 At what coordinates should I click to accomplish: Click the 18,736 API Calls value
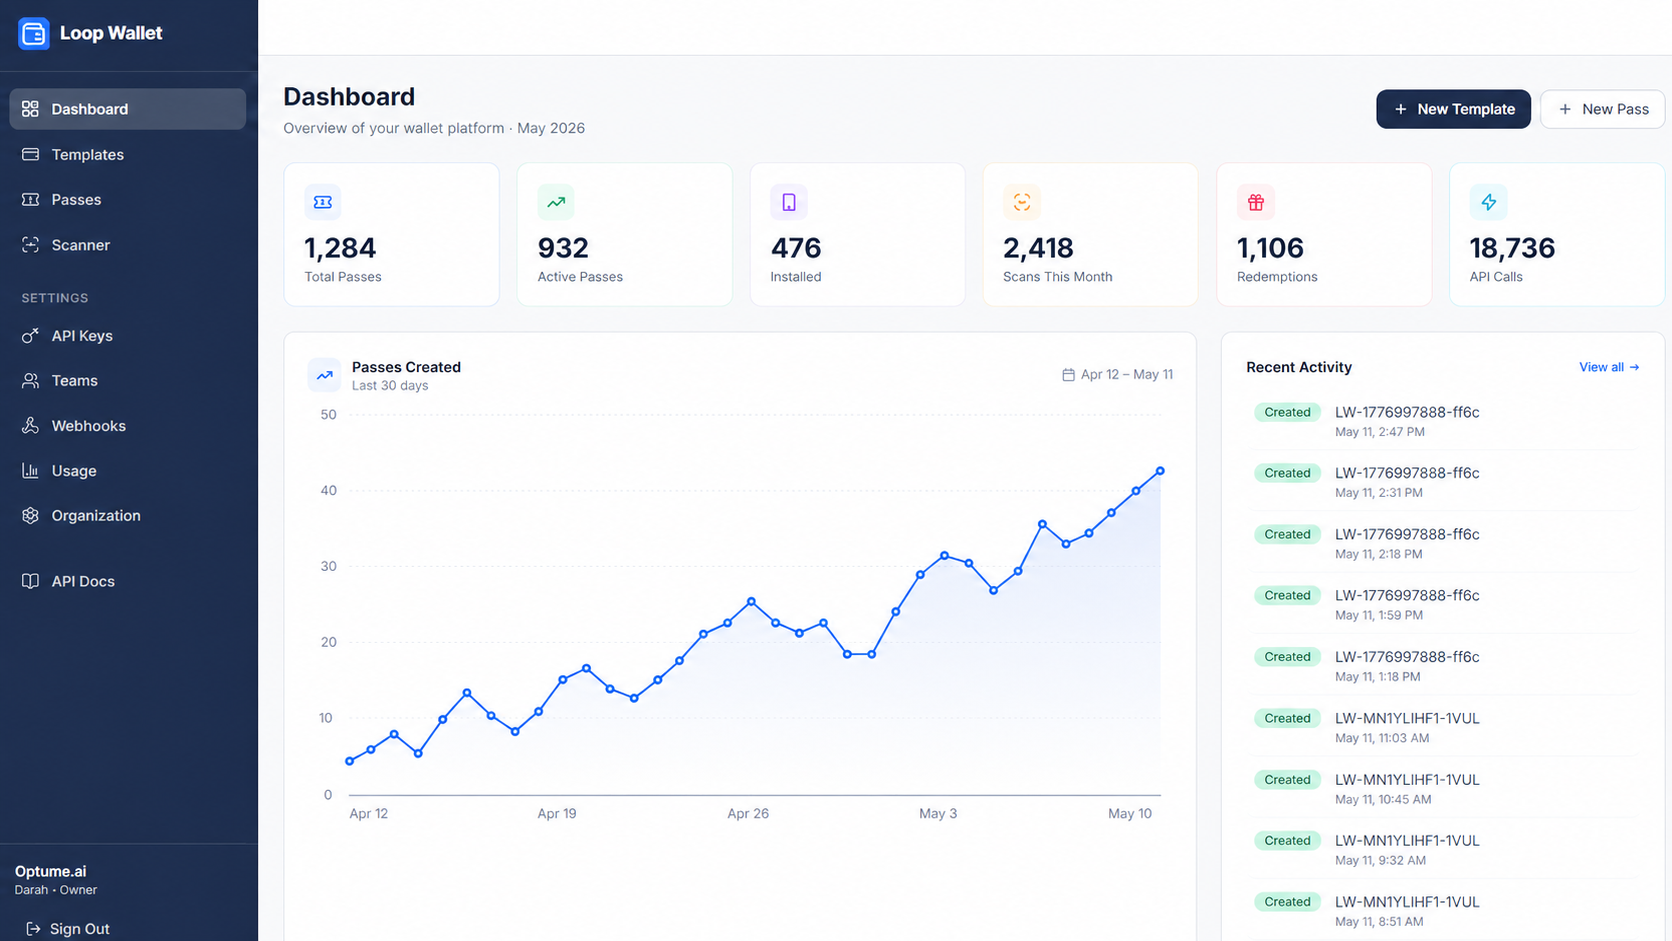(1512, 248)
